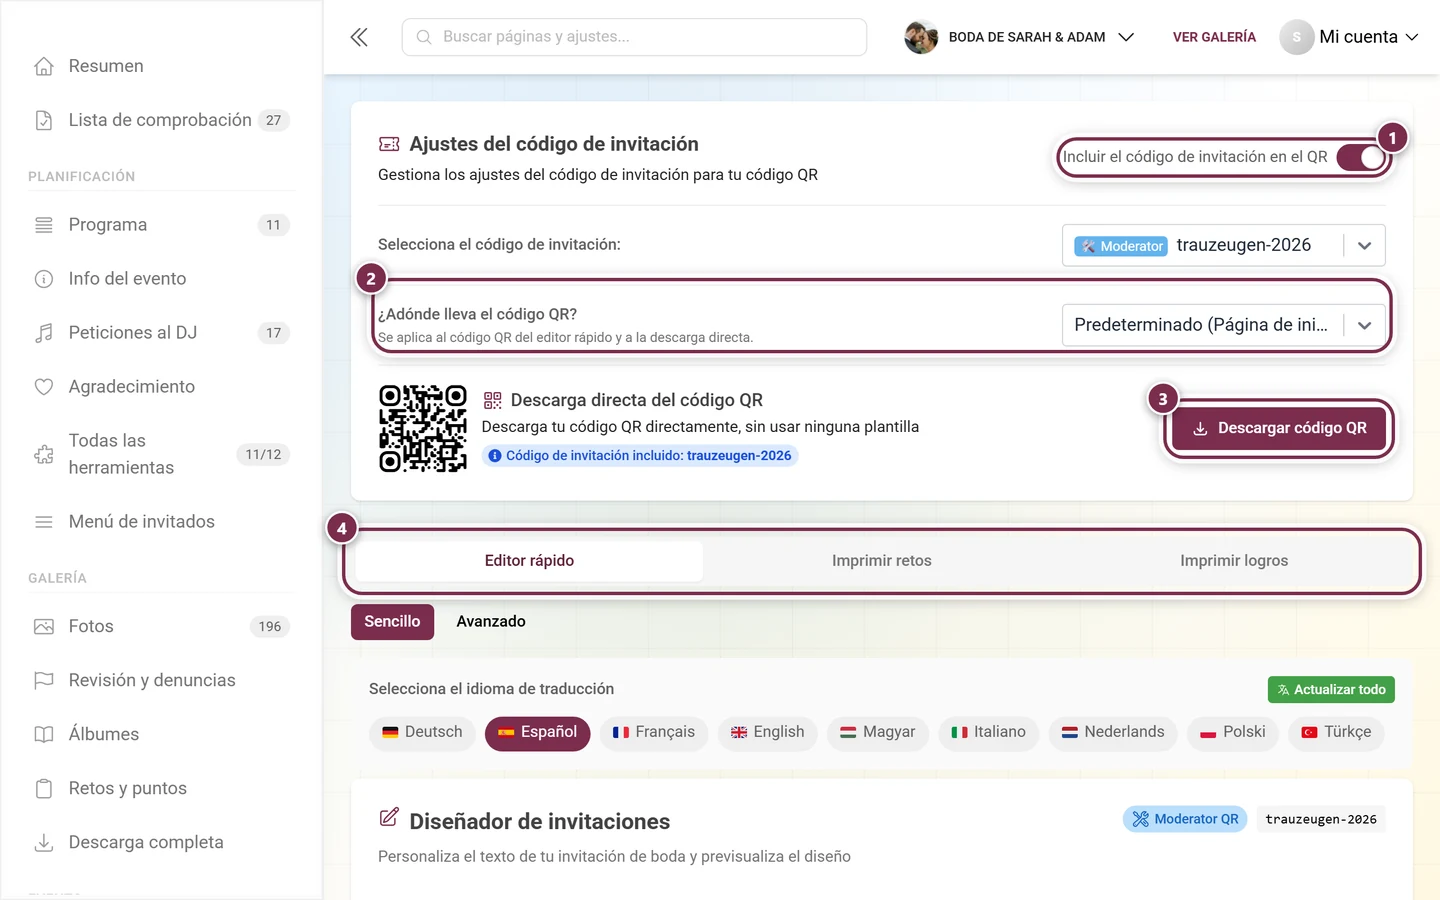Click the 11/12 badge on Todas las herramientas
Viewport: 1440px width, 900px height.
[263, 455]
